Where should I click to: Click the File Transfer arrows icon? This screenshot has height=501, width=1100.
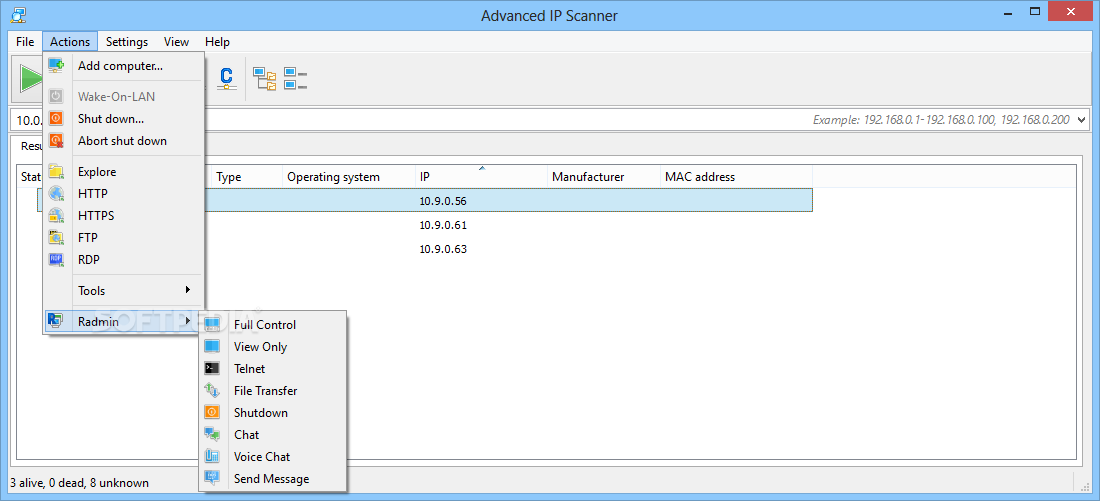(x=212, y=390)
